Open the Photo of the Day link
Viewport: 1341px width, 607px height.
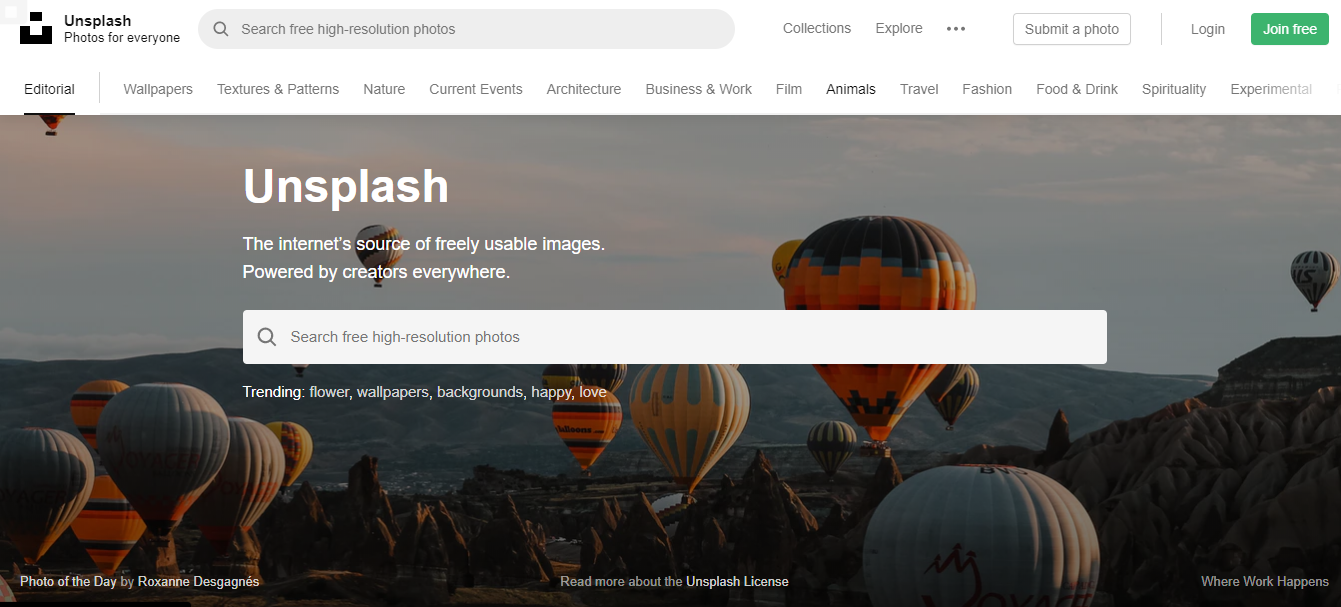tap(68, 581)
